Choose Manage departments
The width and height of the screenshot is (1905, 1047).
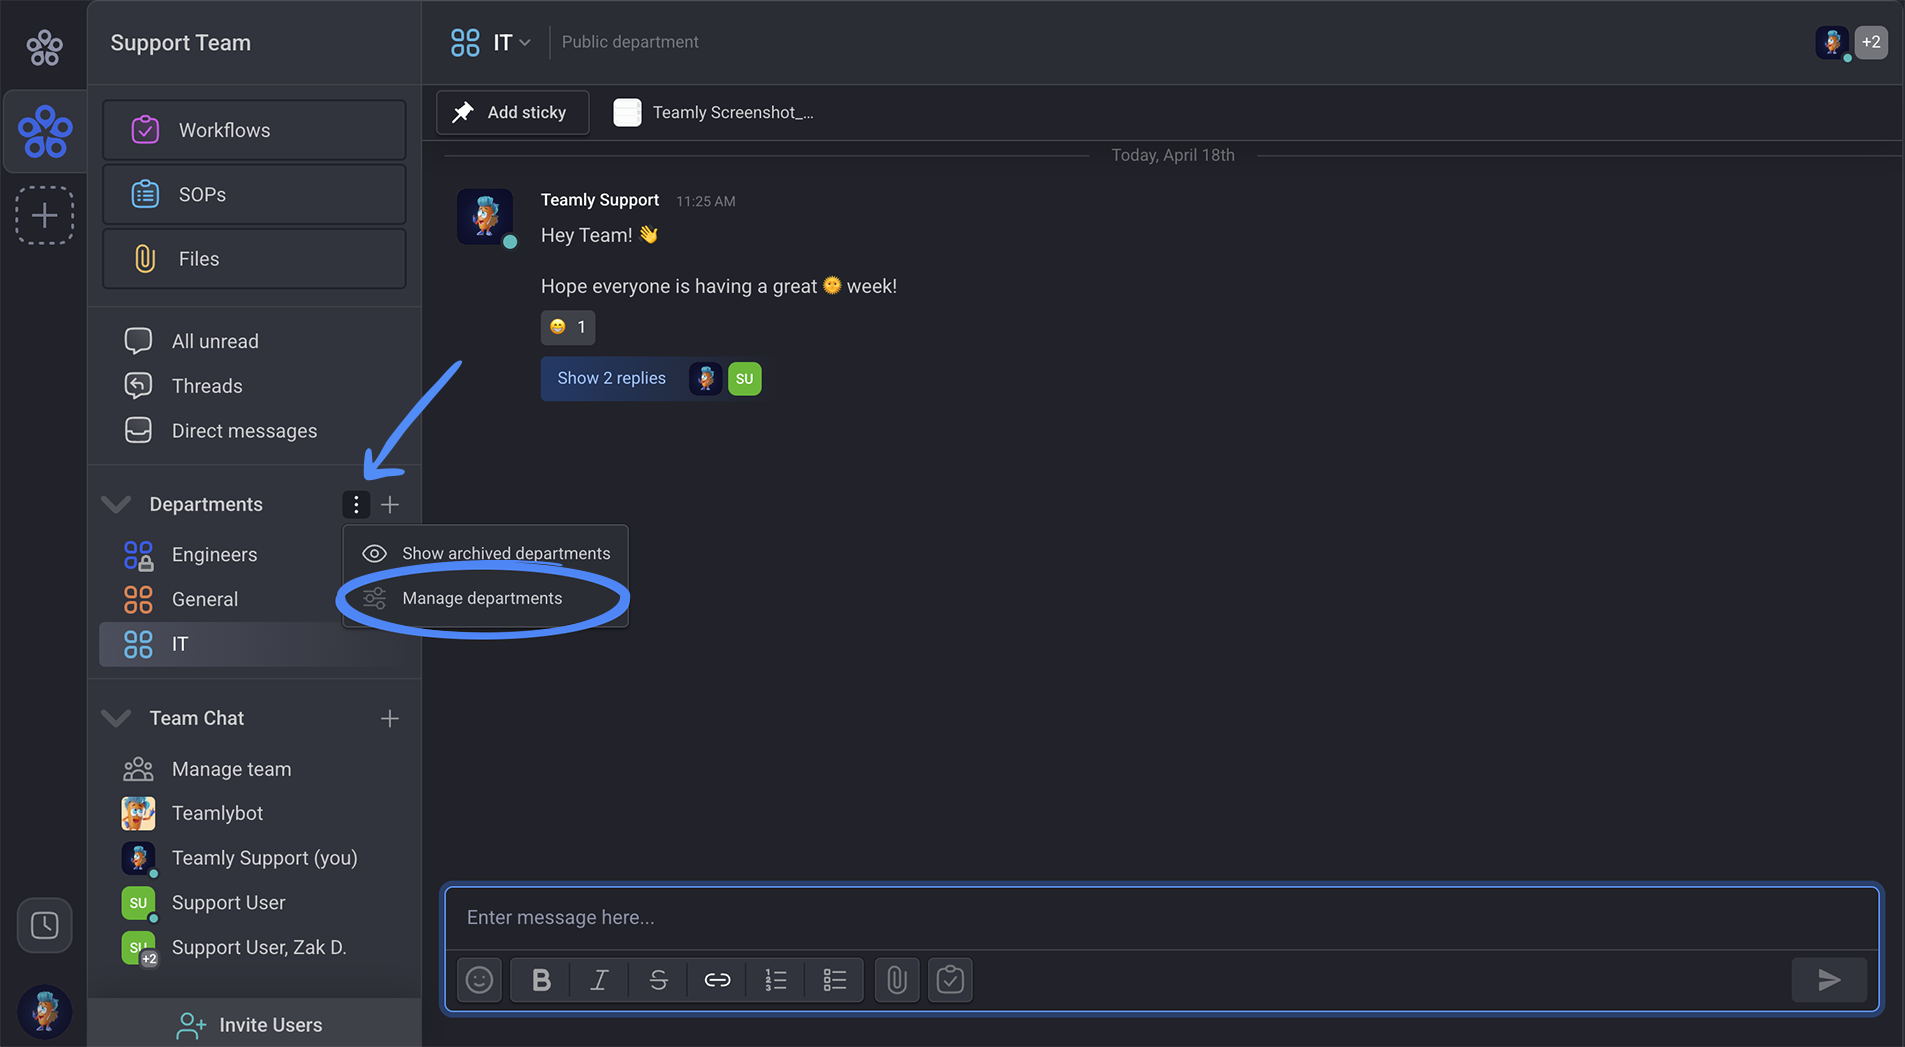pos(486,598)
